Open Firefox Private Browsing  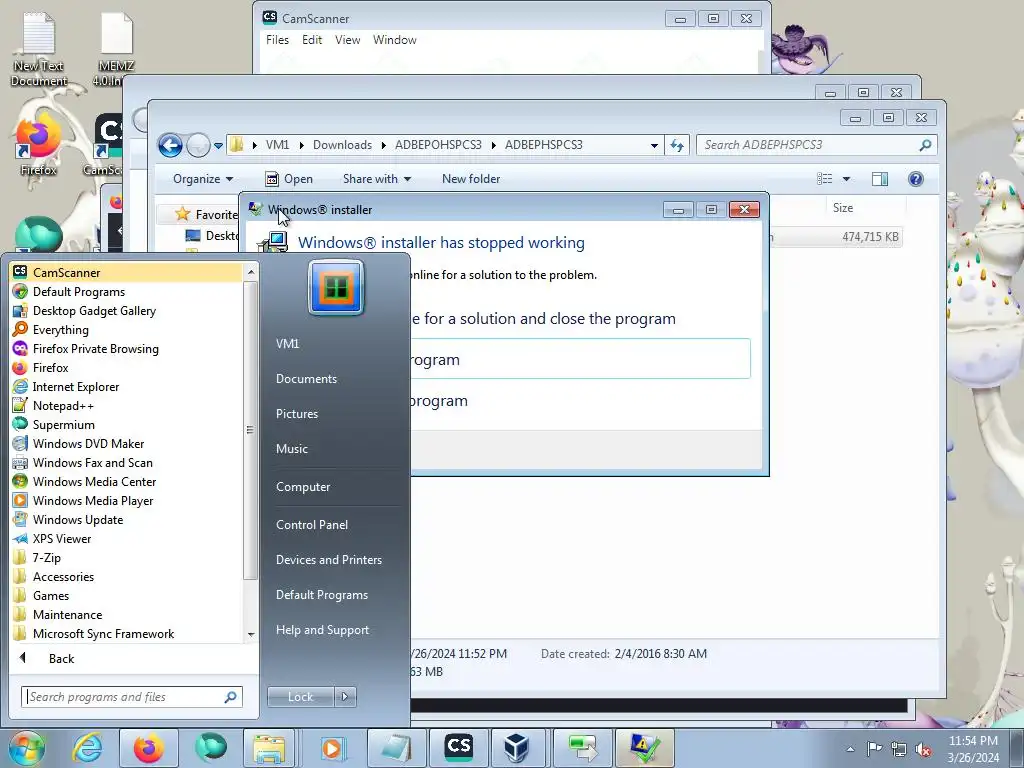126,348
